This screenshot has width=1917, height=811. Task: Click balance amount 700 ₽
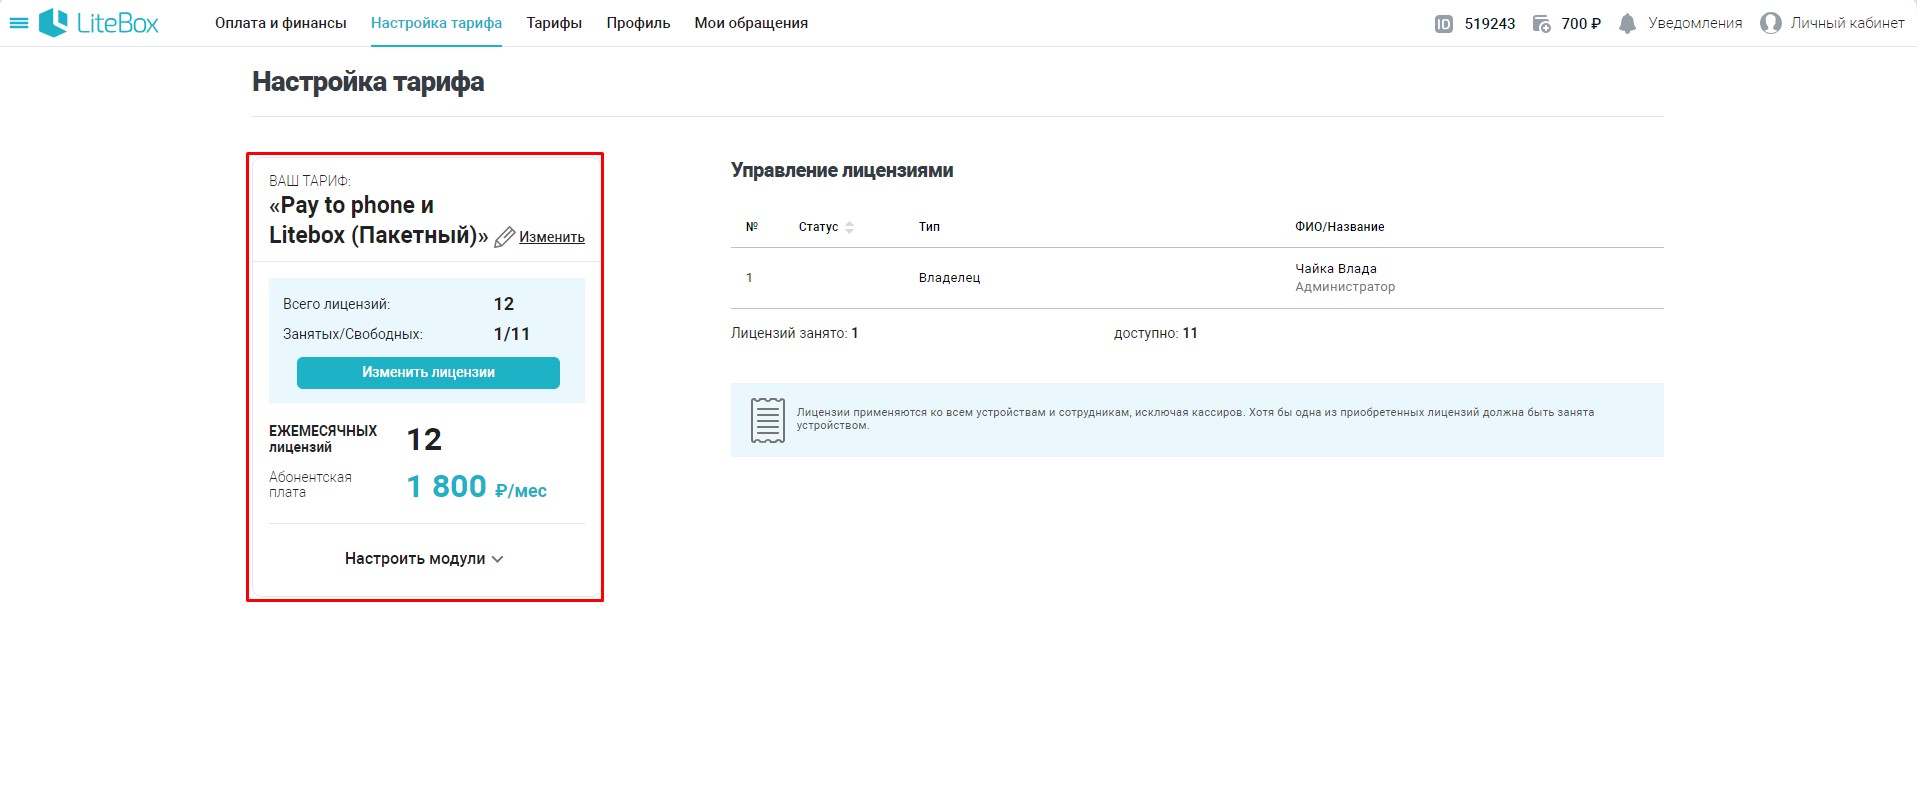[x=1581, y=24]
